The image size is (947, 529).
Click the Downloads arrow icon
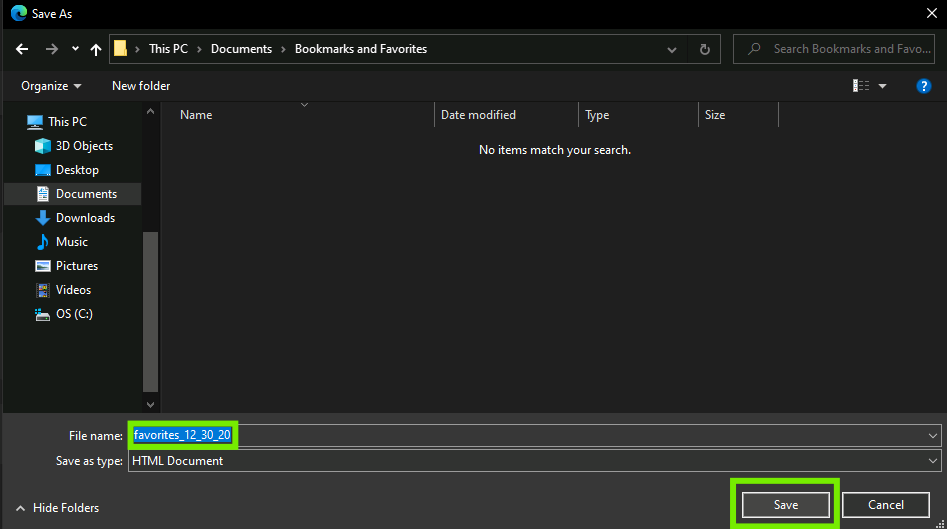point(42,218)
